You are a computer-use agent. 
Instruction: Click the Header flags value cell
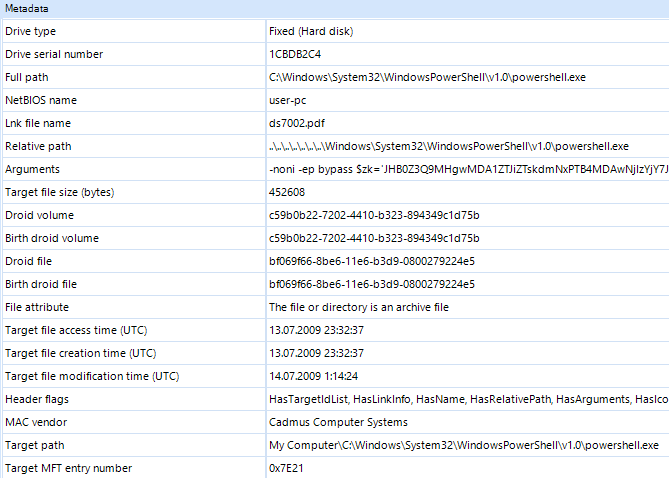click(468, 399)
